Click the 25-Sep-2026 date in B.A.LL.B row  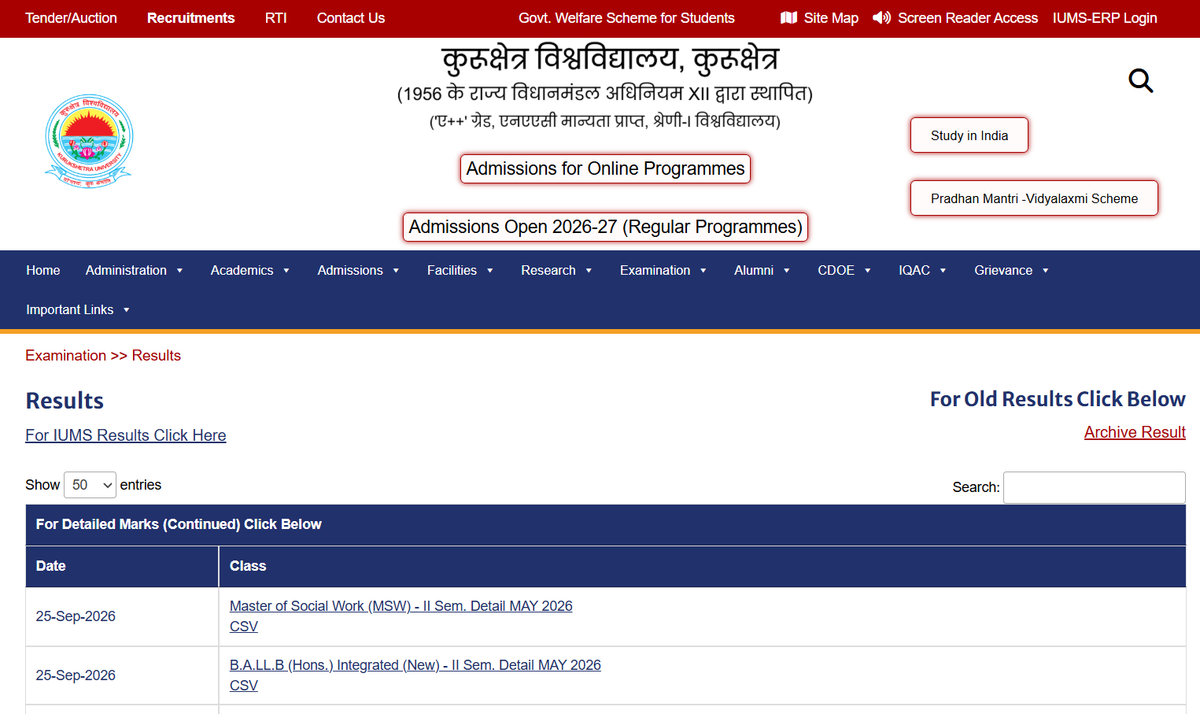tap(75, 675)
